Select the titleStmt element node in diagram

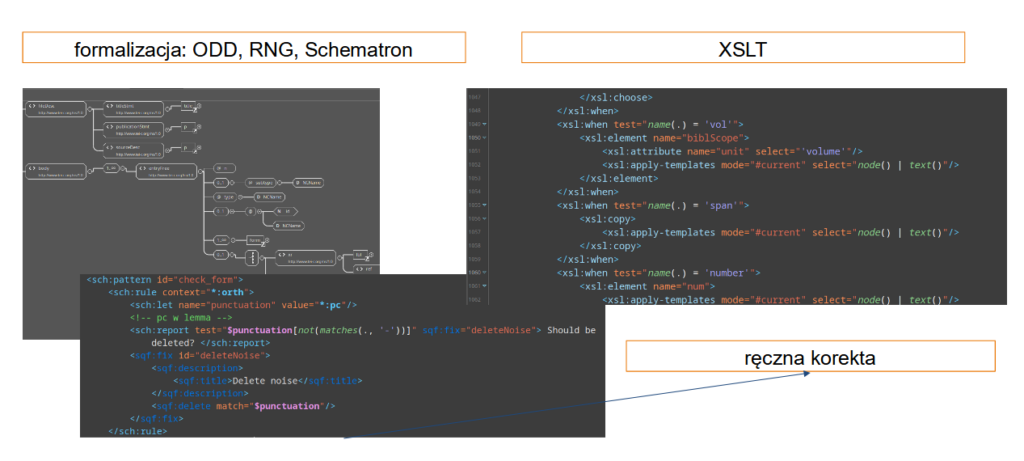(x=131, y=110)
